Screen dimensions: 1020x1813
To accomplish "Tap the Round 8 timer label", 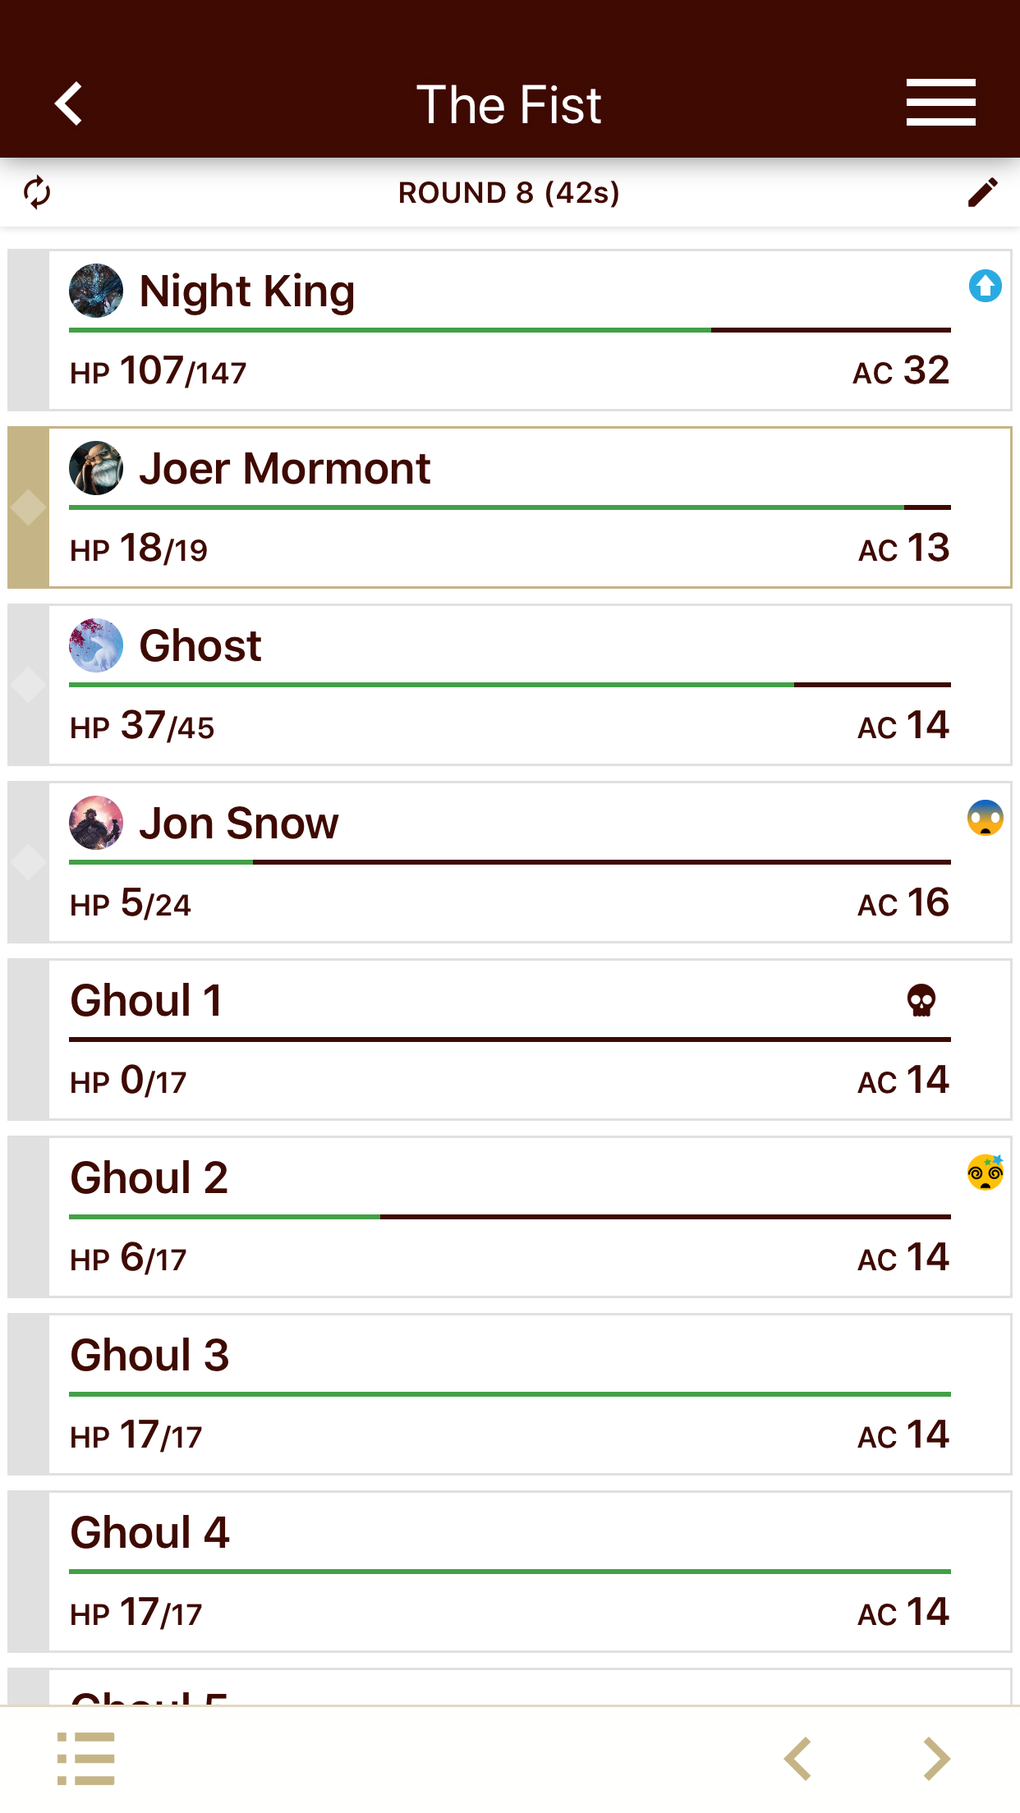I will tap(509, 192).
